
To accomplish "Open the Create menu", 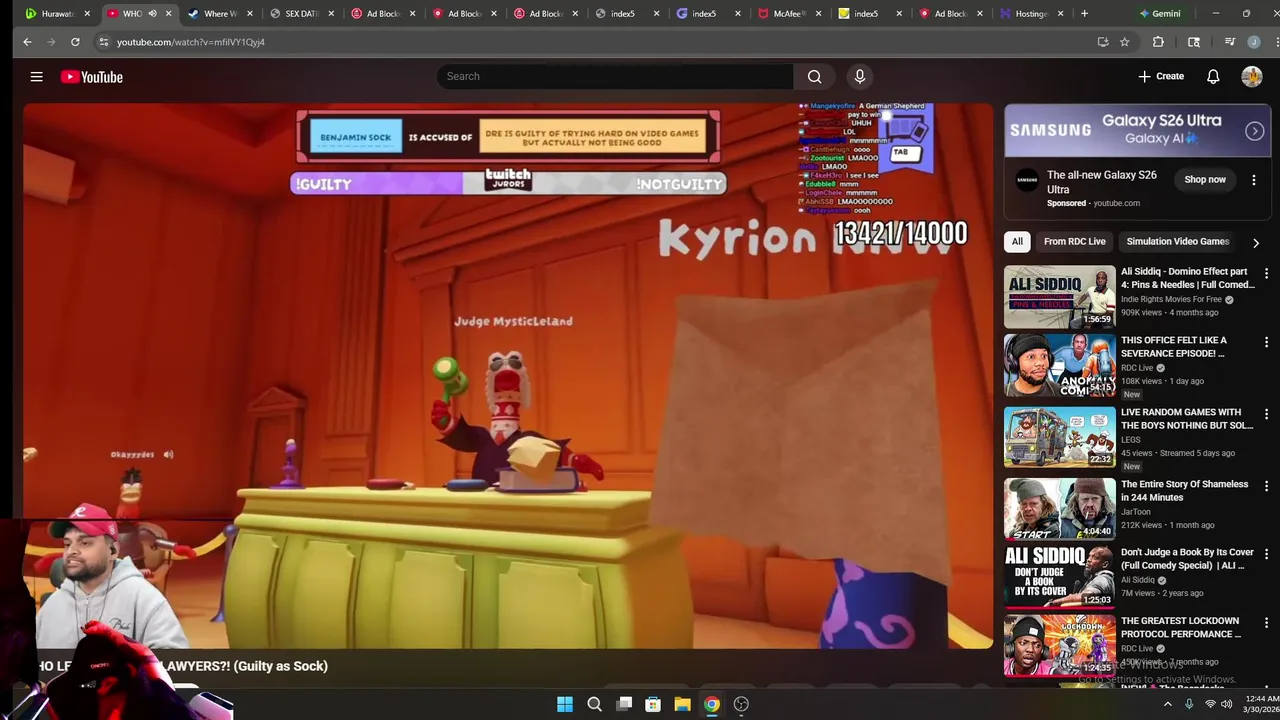I will coord(1160,77).
